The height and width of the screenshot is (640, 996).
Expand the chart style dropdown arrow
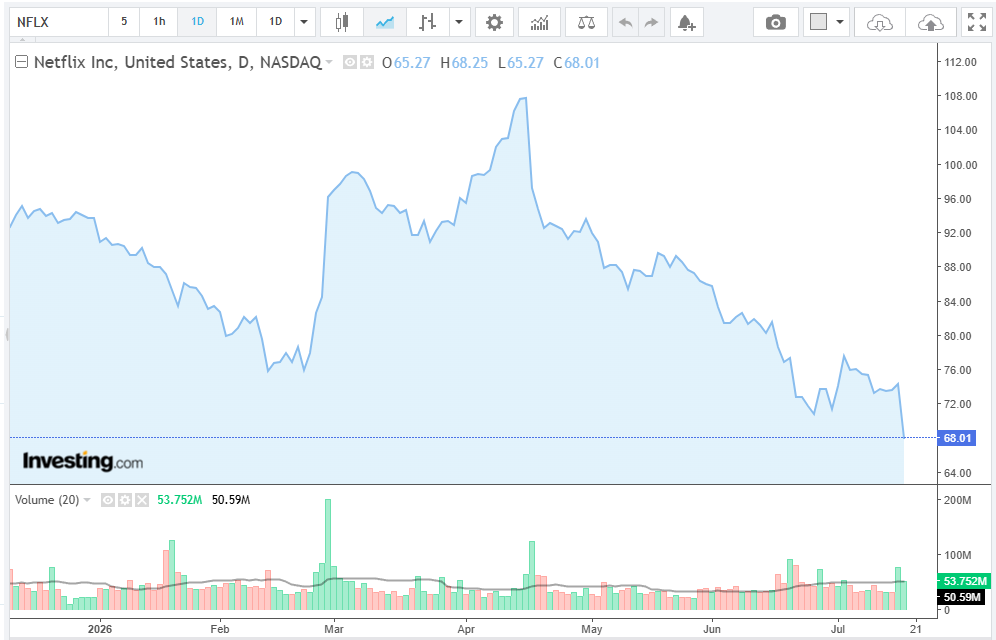[459, 22]
